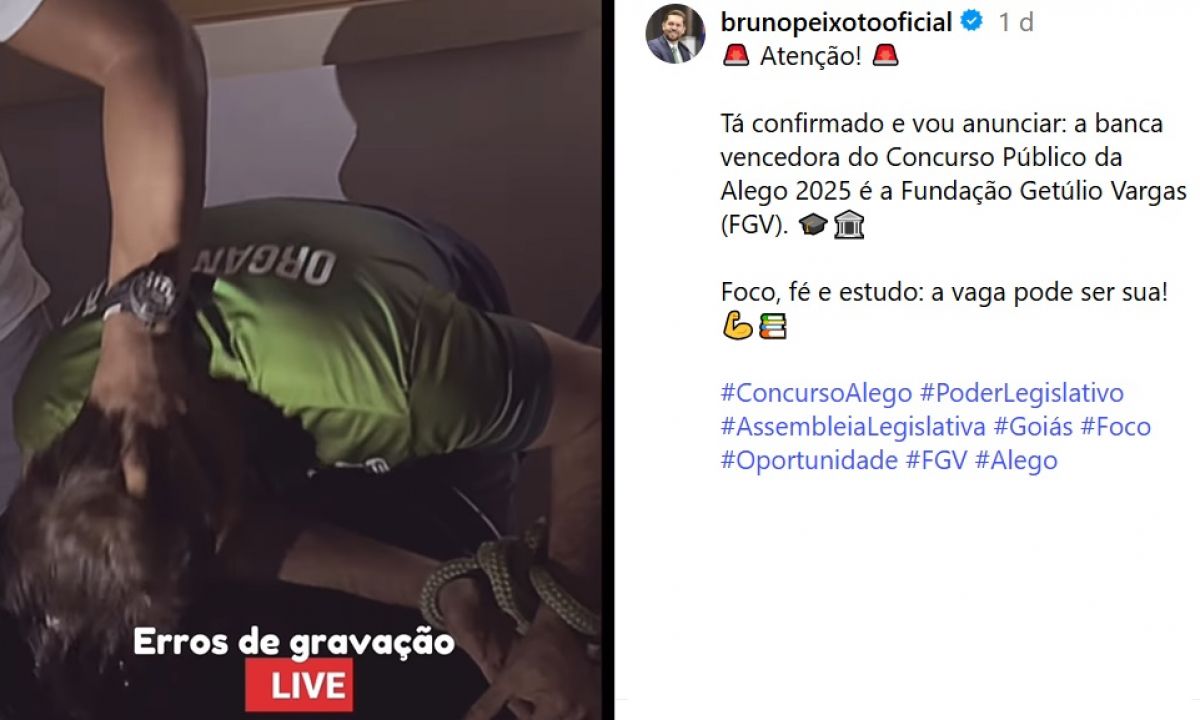Image resolution: width=1200 pixels, height=720 pixels.
Task: Click the bank building emoji
Action: [848, 226]
